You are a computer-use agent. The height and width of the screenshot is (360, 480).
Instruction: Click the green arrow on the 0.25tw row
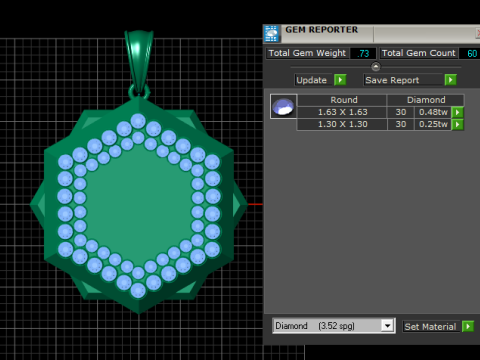click(x=457, y=124)
